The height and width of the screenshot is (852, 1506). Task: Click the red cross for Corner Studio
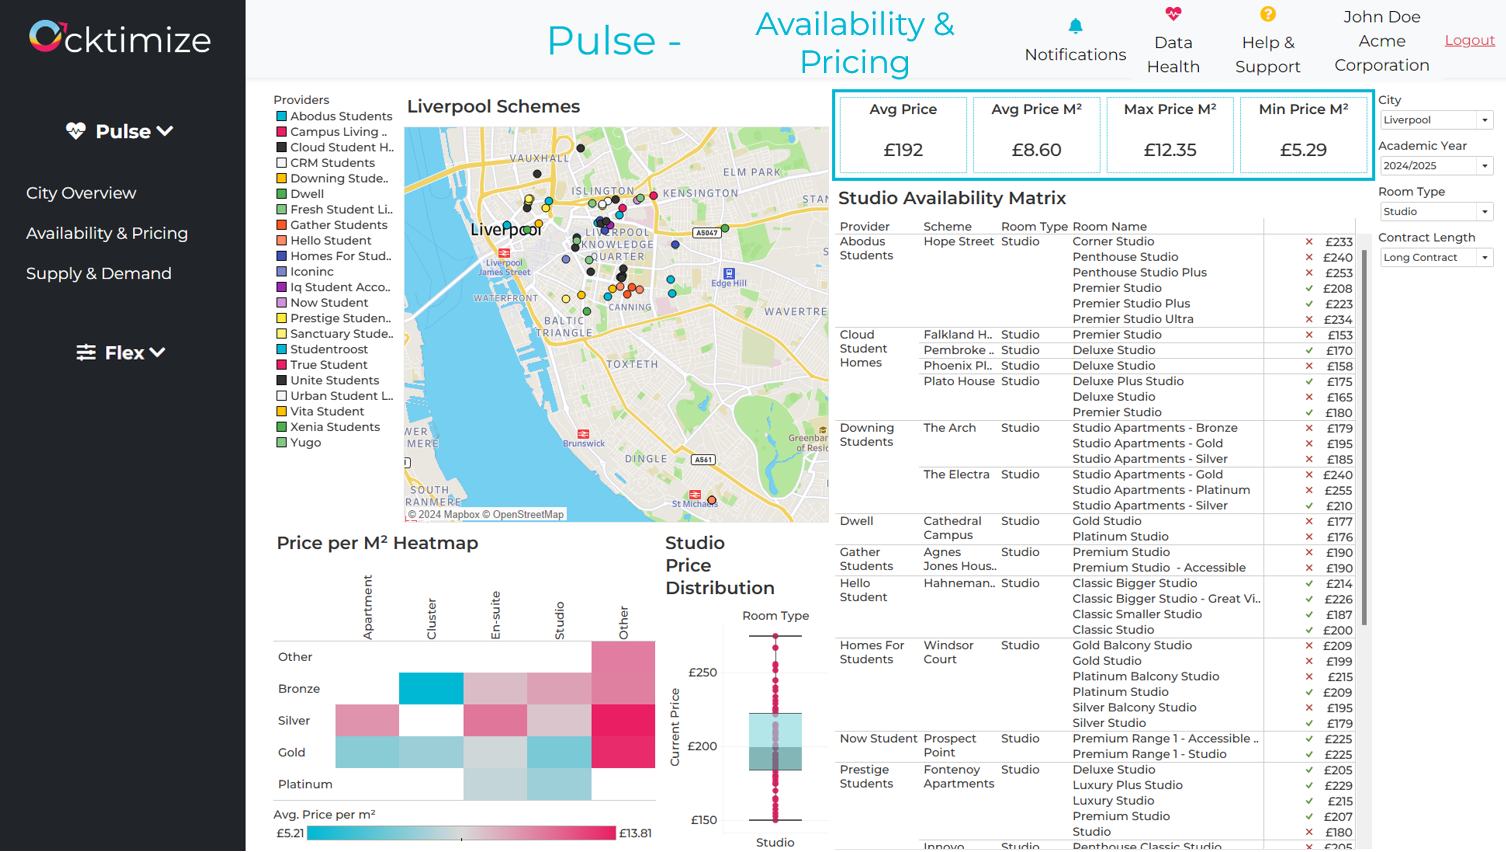pyautogui.click(x=1309, y=242)
